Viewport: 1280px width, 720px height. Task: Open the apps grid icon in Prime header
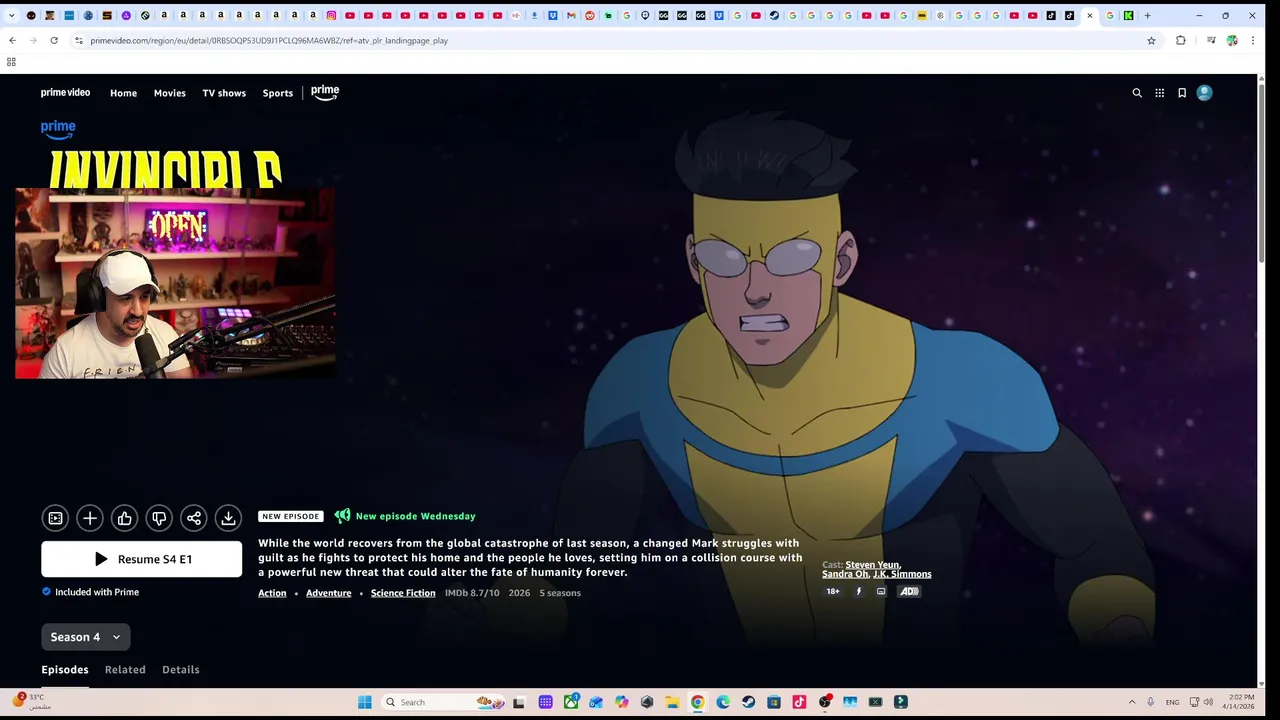(1160, 93)
